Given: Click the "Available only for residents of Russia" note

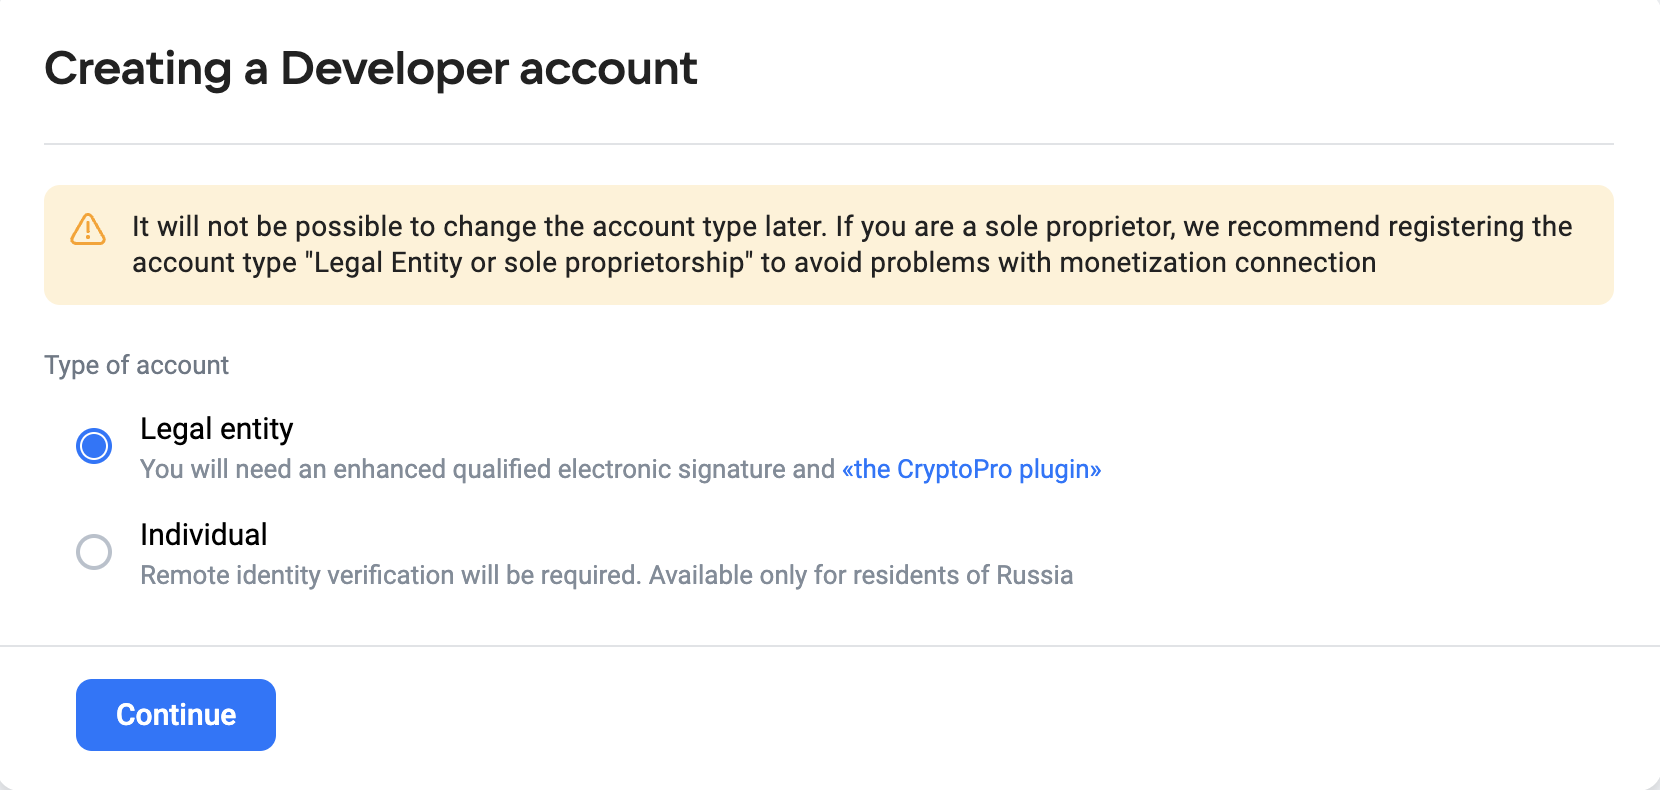Looking at the screenshot, I should tap(861, 575).
